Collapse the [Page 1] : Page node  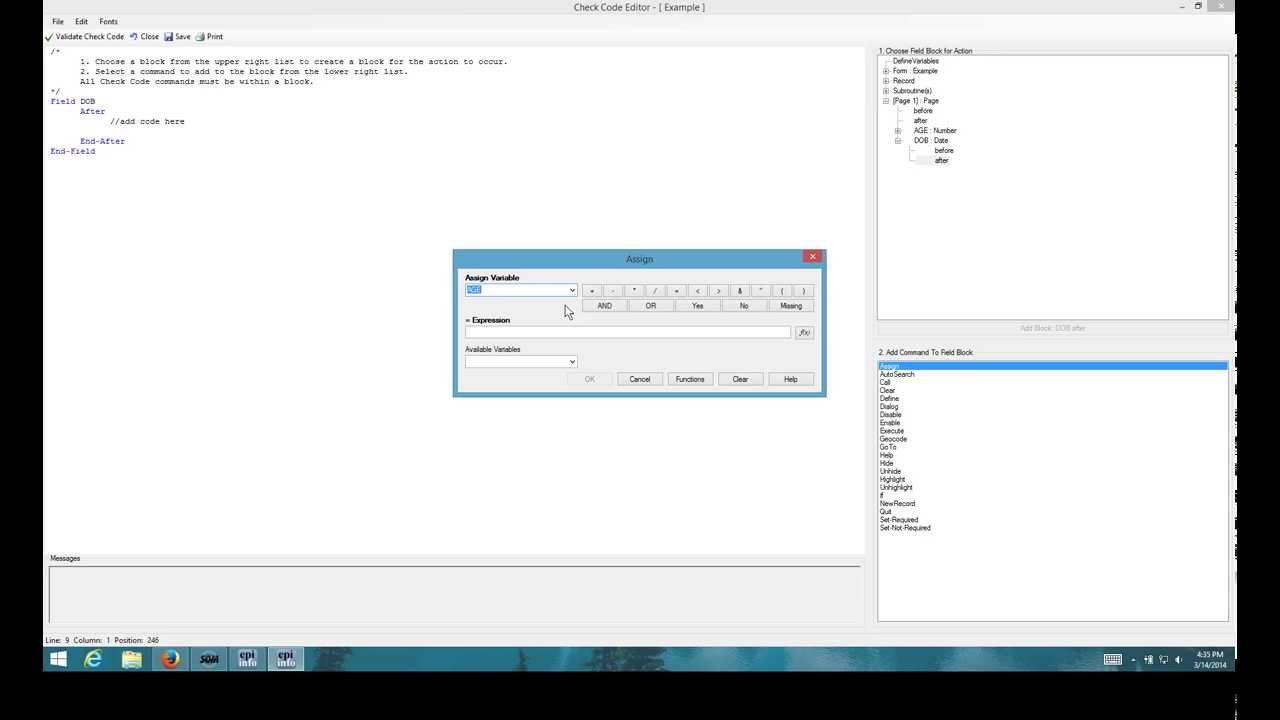[886, 101]
